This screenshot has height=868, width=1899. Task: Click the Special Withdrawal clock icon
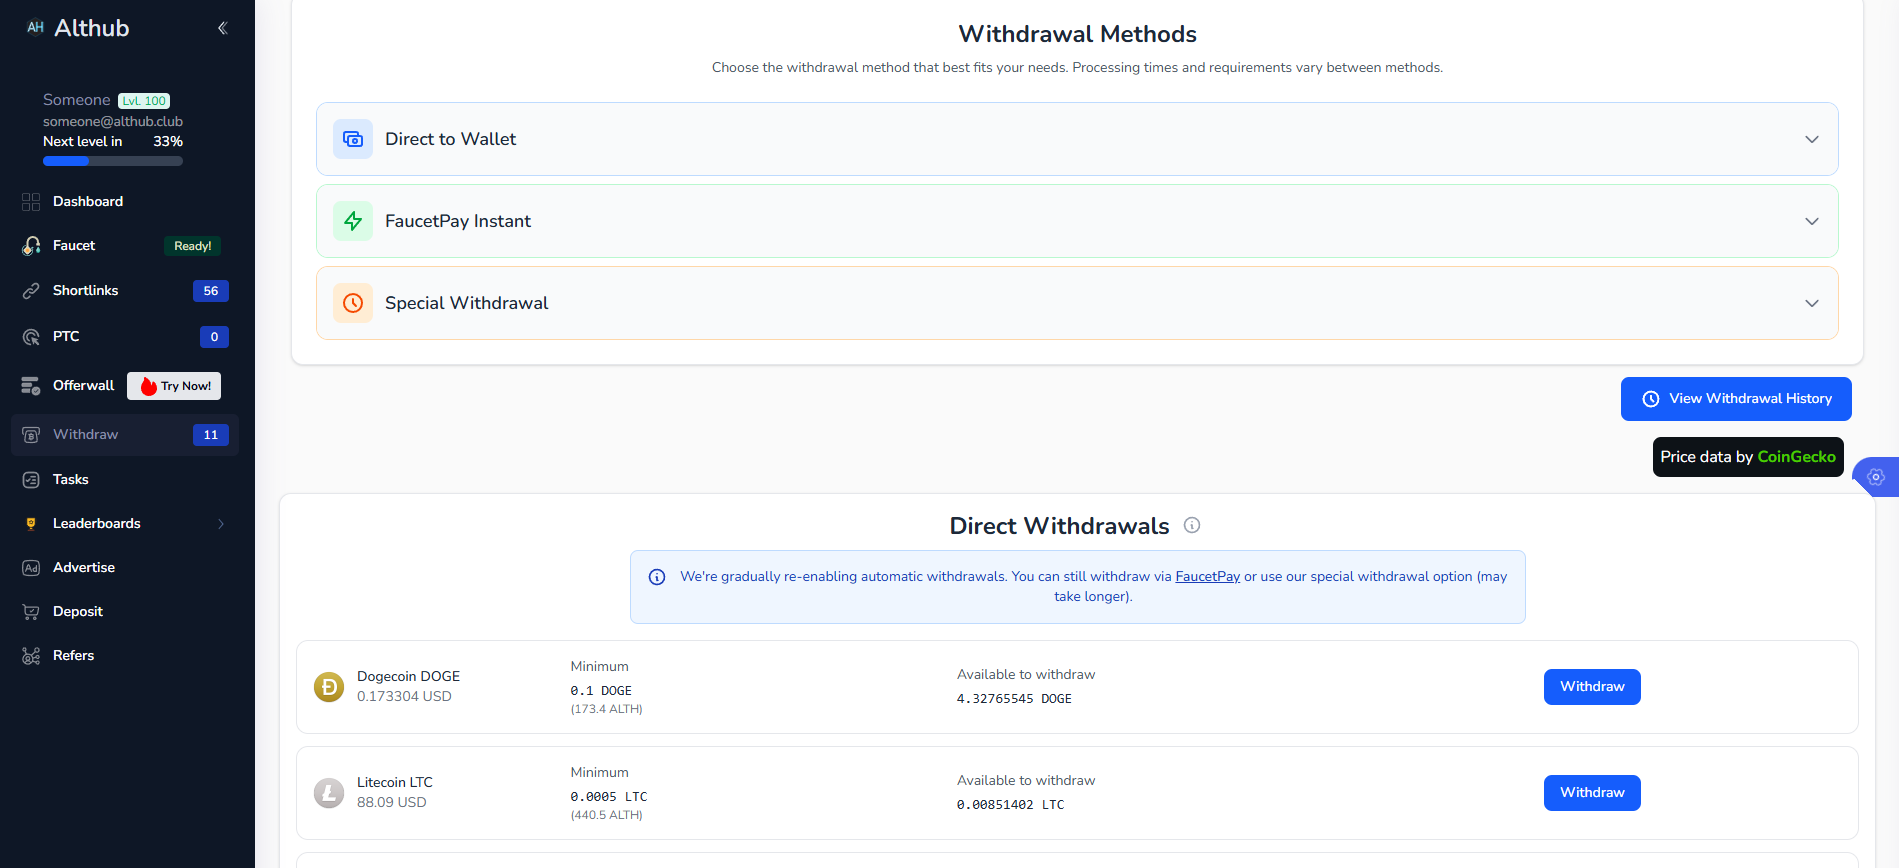click(353, 303)
